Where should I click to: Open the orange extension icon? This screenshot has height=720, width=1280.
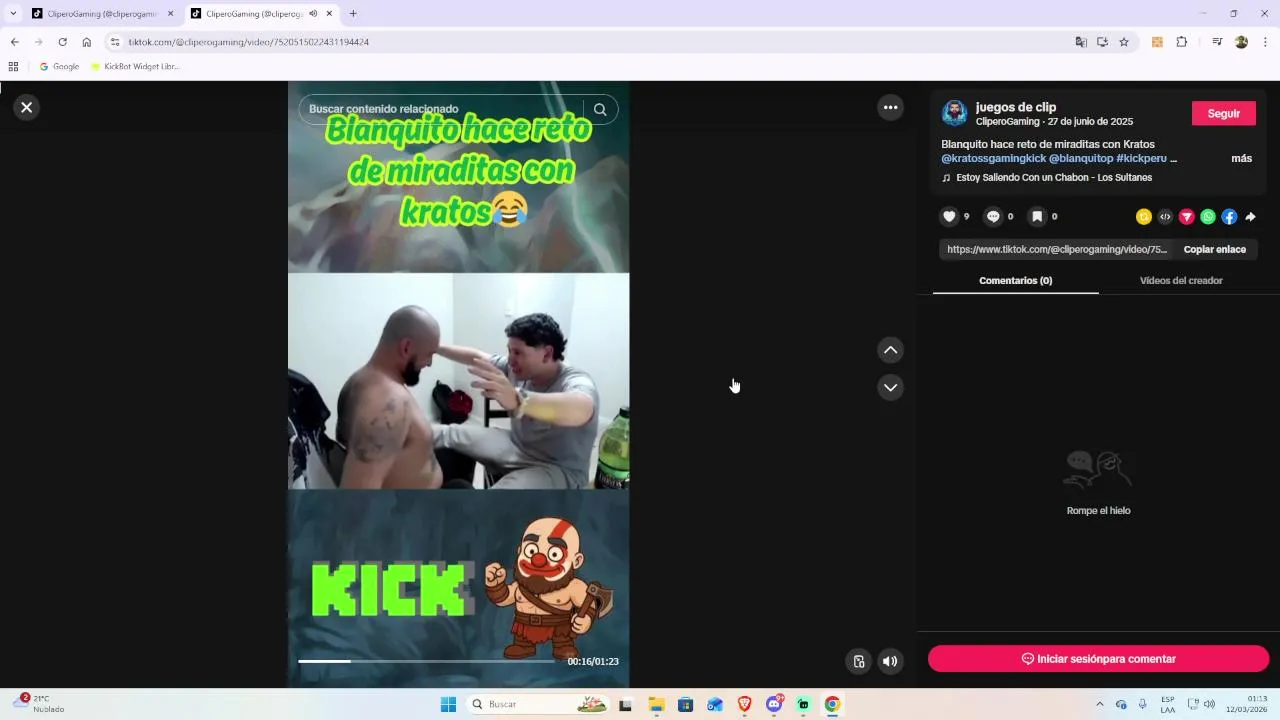coord(1157,42)
